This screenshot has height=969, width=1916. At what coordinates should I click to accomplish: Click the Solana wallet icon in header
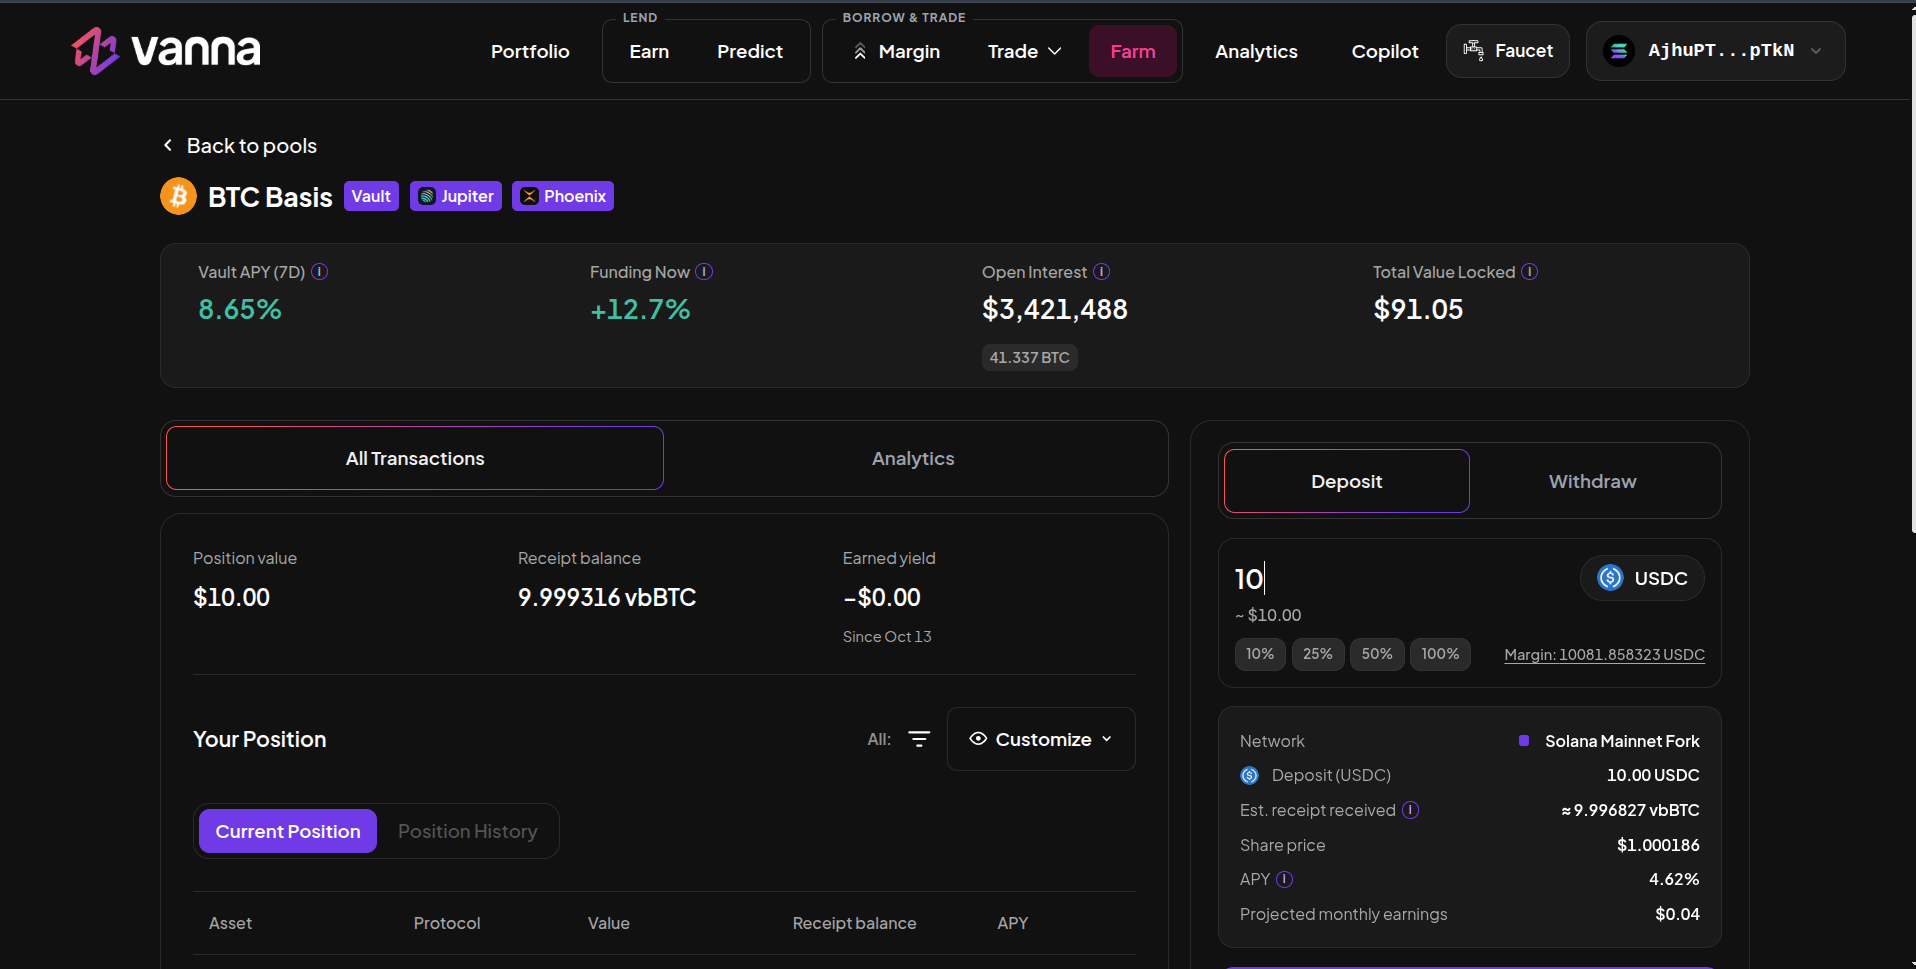coord(1619,50)
